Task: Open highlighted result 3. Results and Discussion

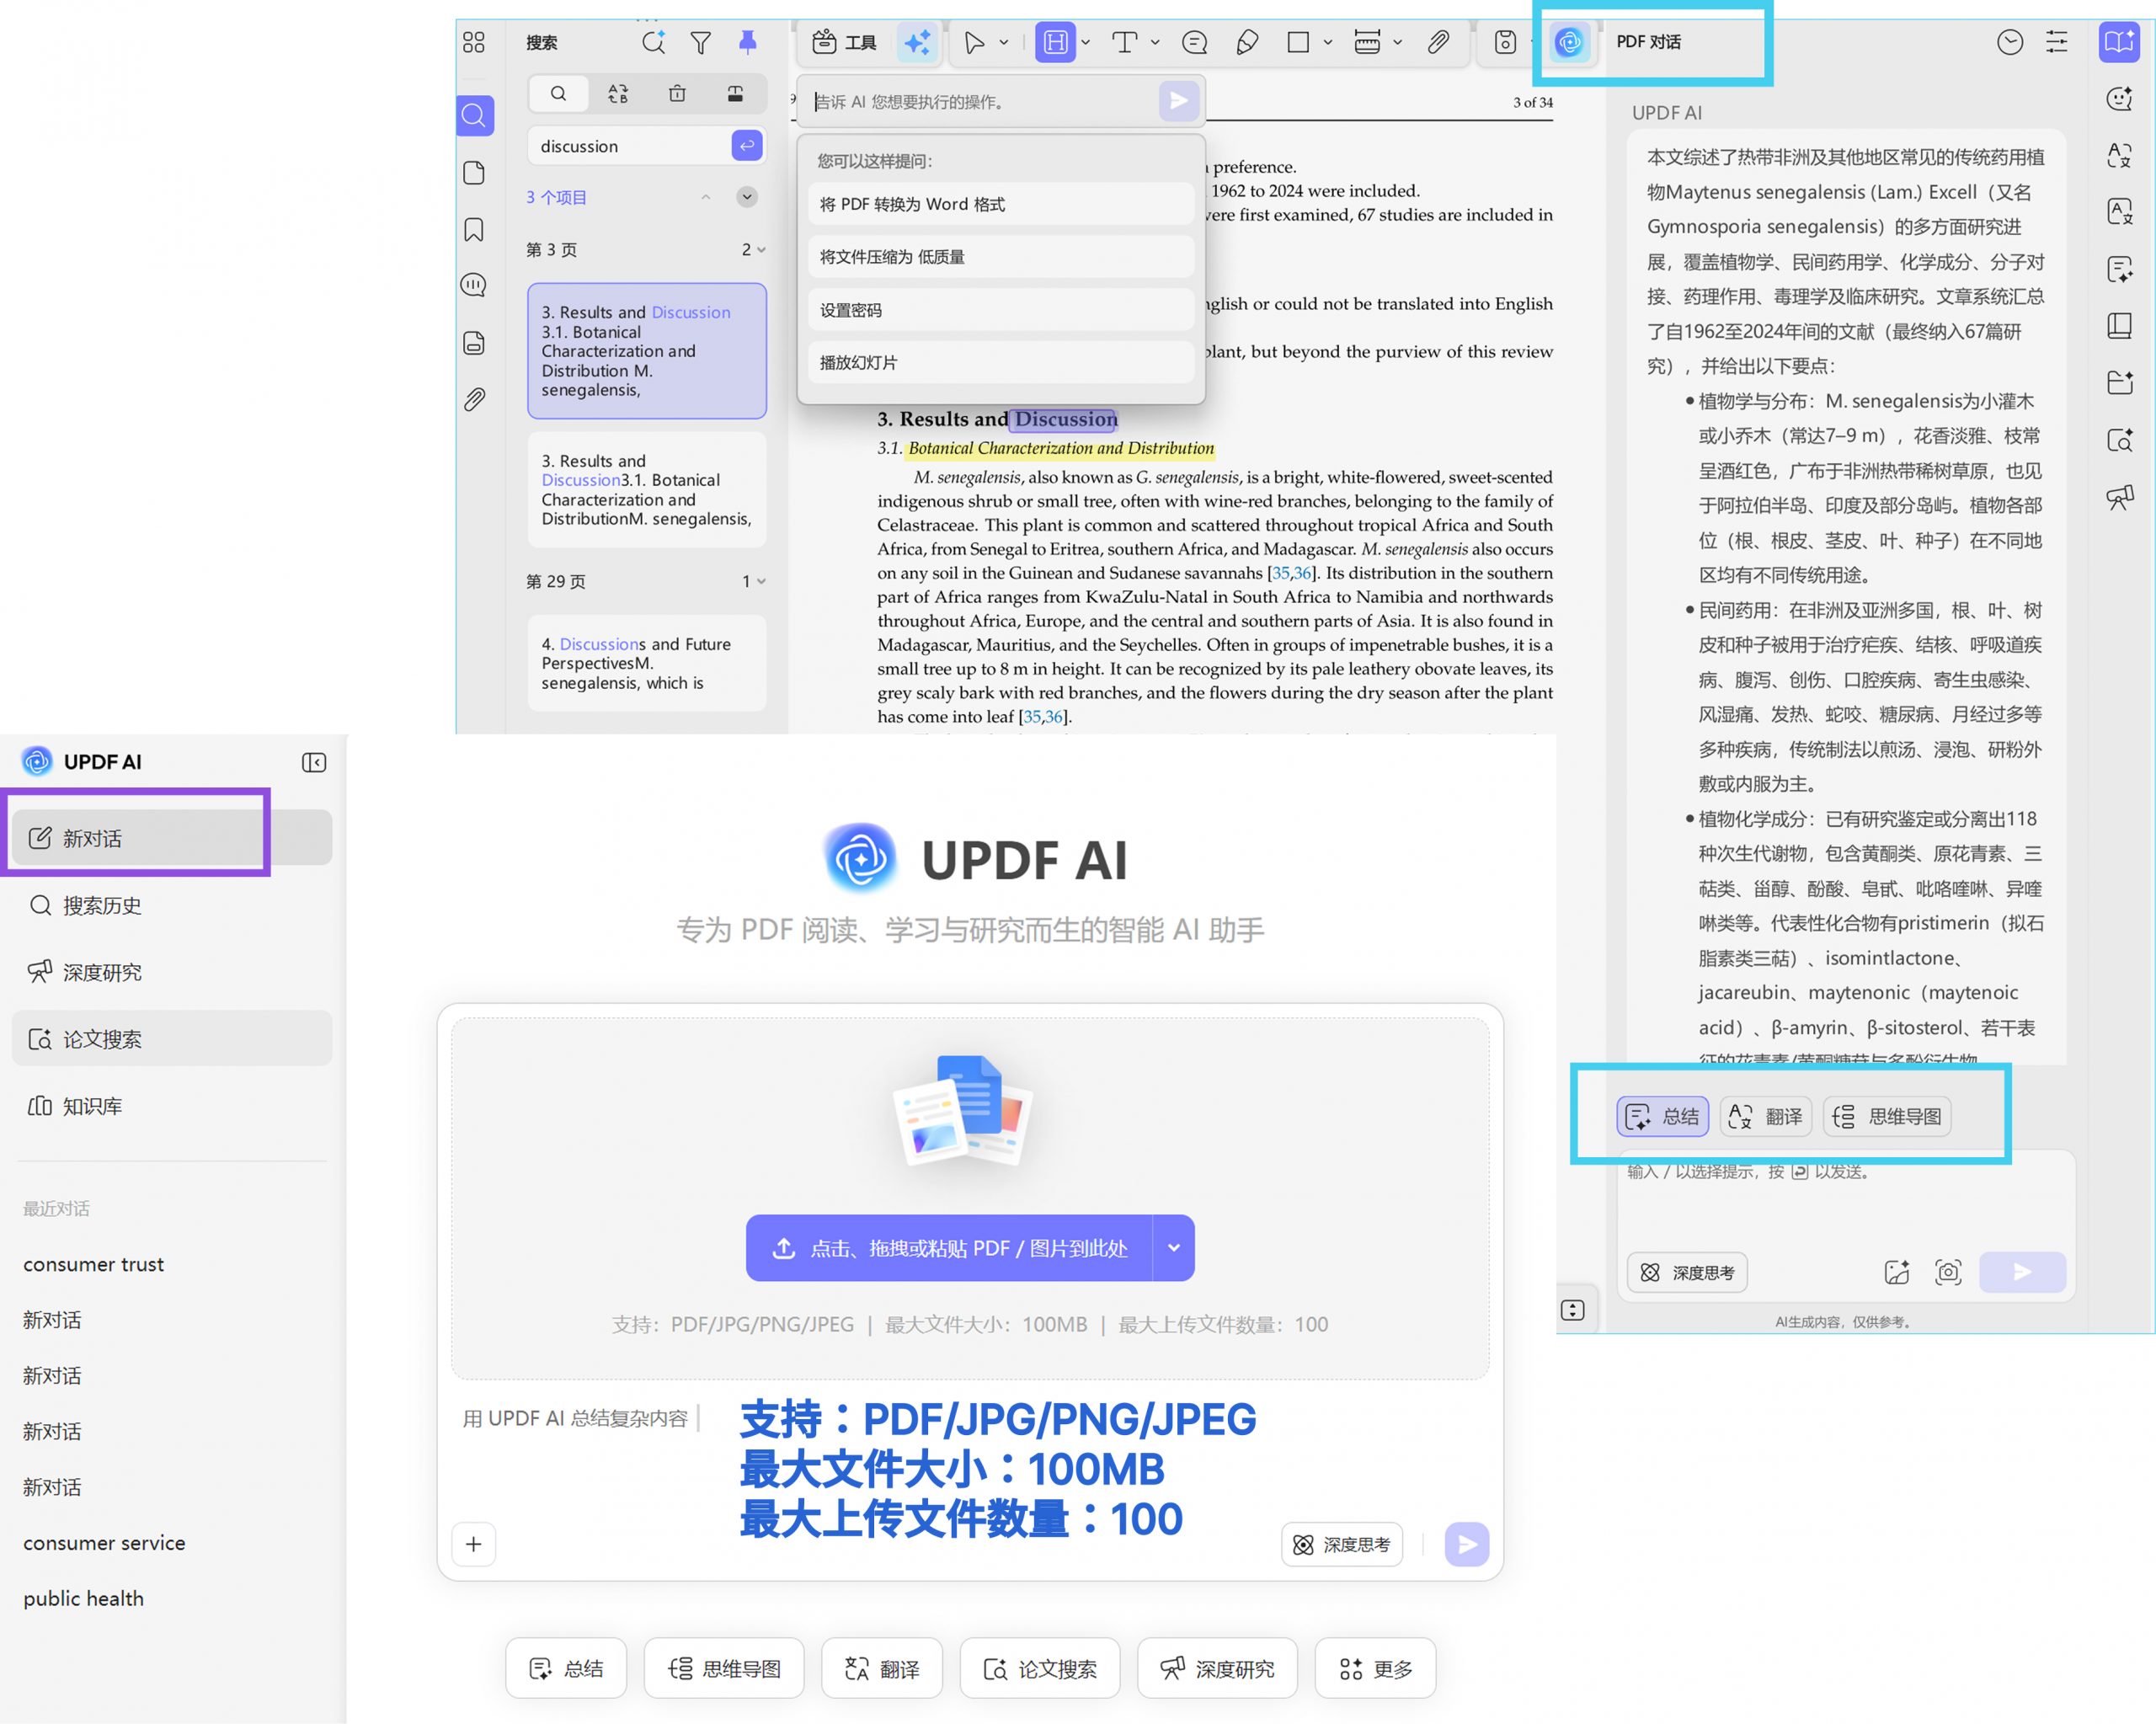Action: [x=647, y=351]
